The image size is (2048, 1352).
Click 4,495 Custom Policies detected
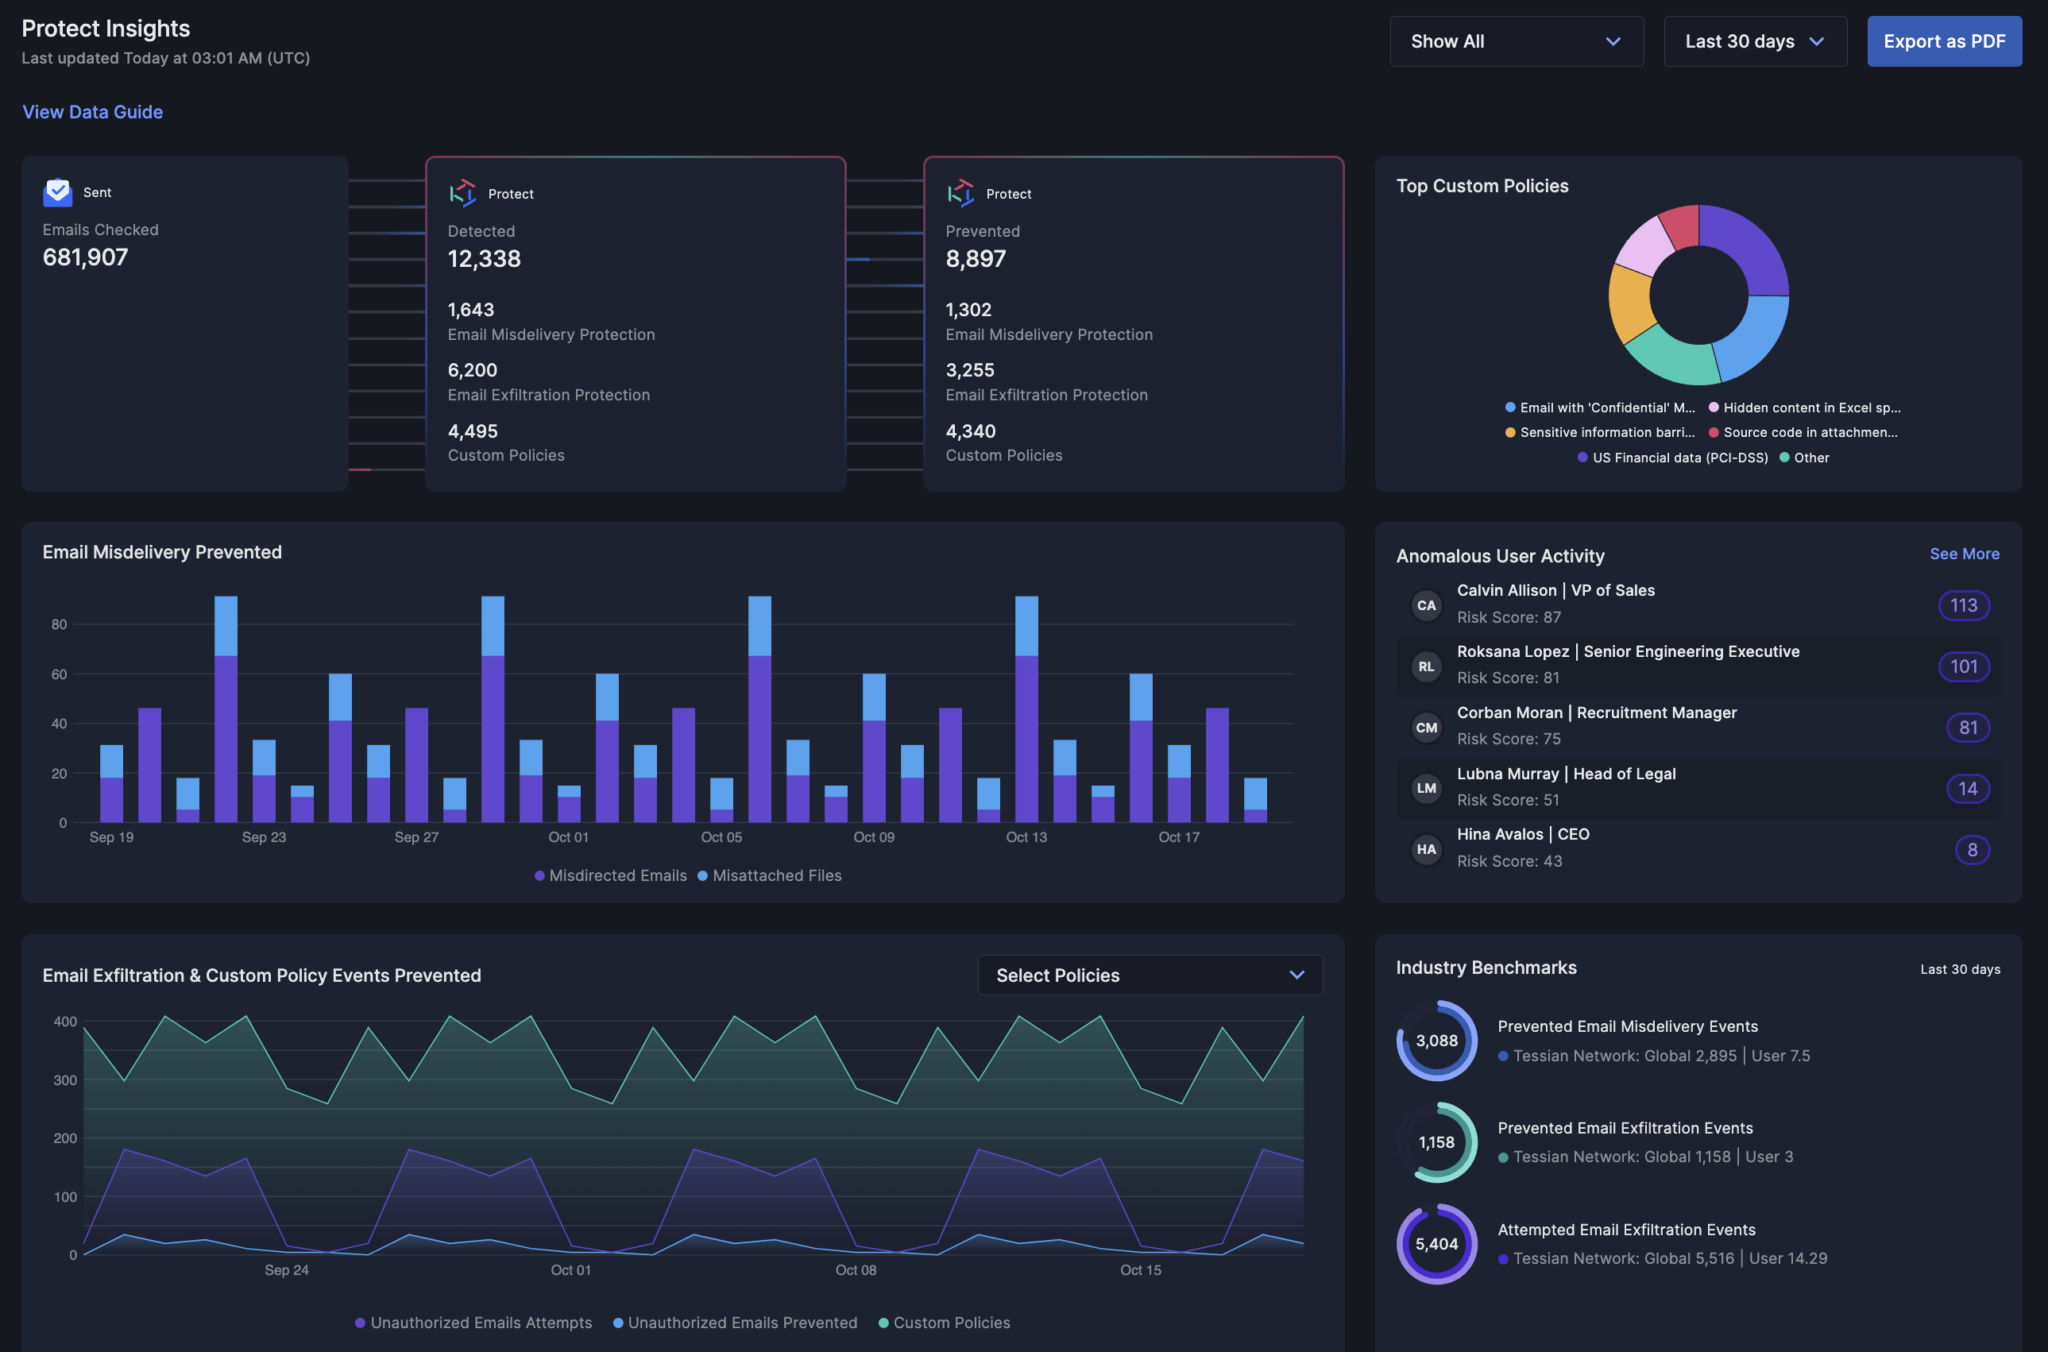point(506,443)
